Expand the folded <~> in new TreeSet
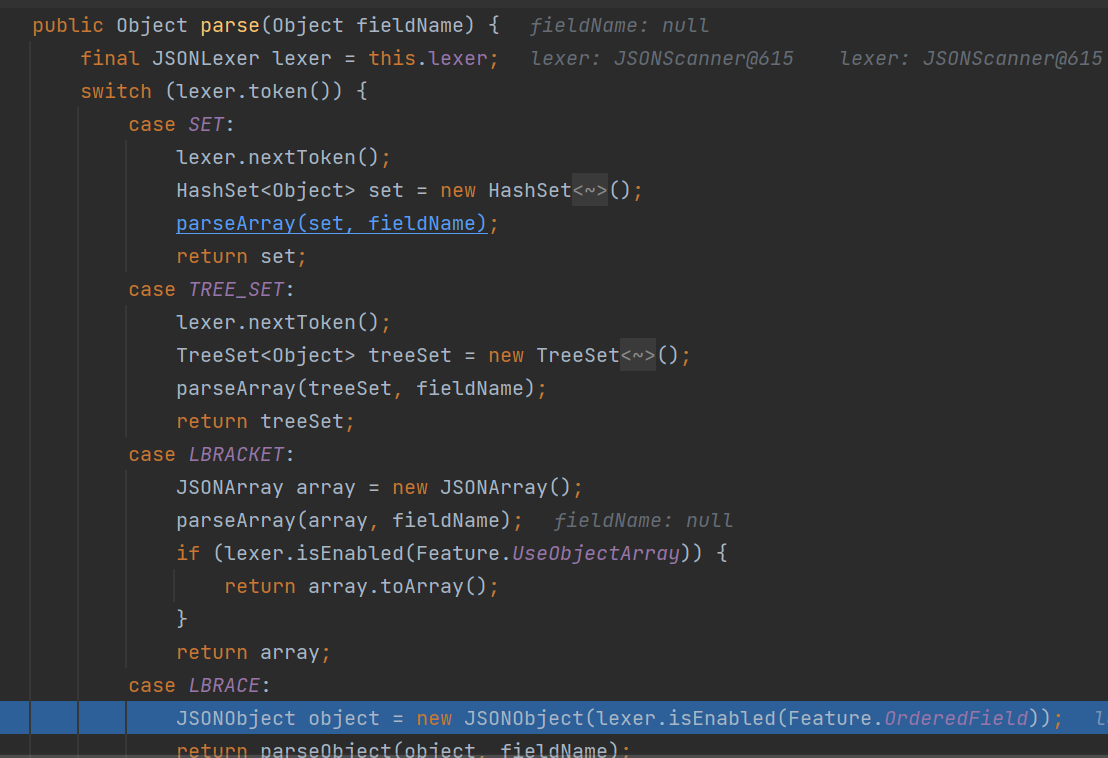The height and width of the screenshot is (758, 1108). 638,355
